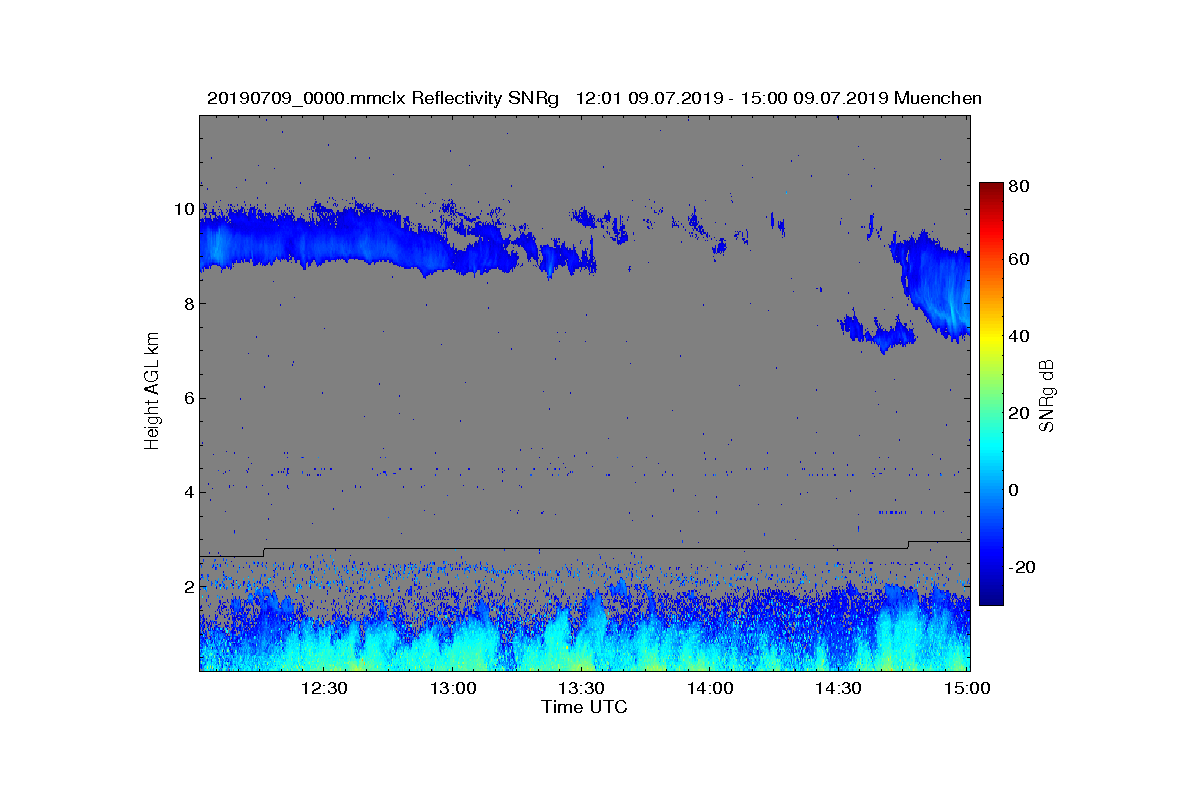The height and width of the screenshot is (800, 1200).
Task: Click the colorbar value label 60
Action: (1020, 260)
